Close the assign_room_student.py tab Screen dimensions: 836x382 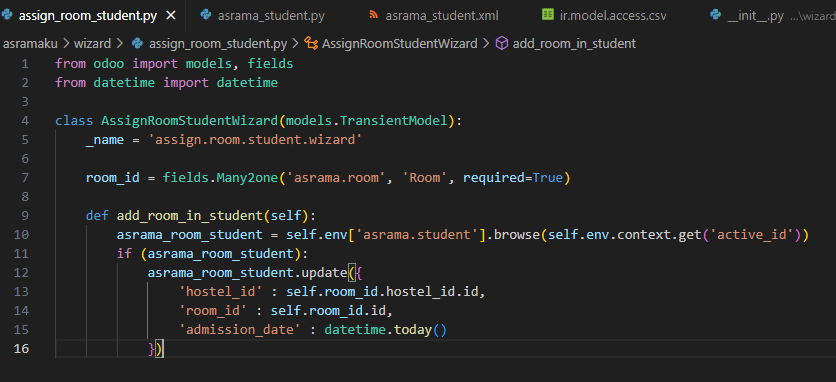pyautogui.click(x=171, y=15)
